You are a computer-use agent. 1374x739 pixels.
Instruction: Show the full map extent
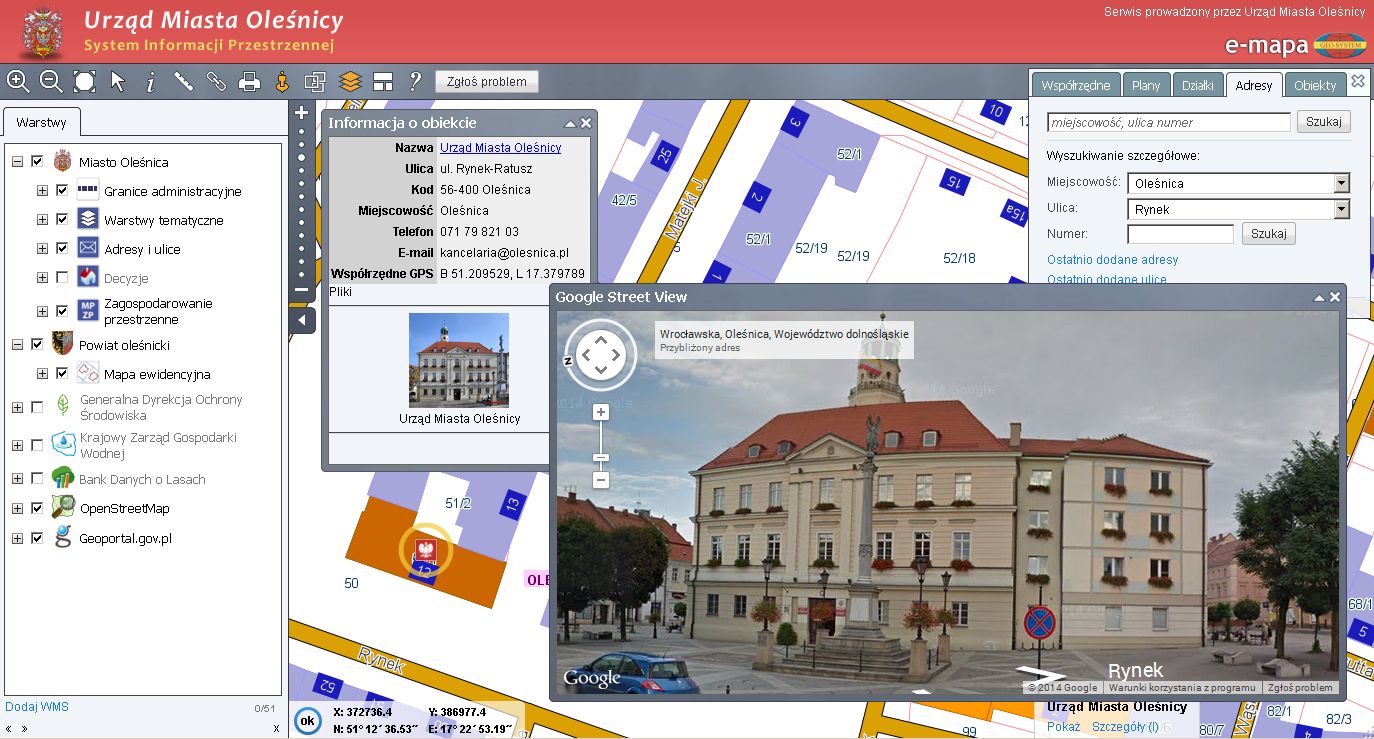(x=84, y=81)
